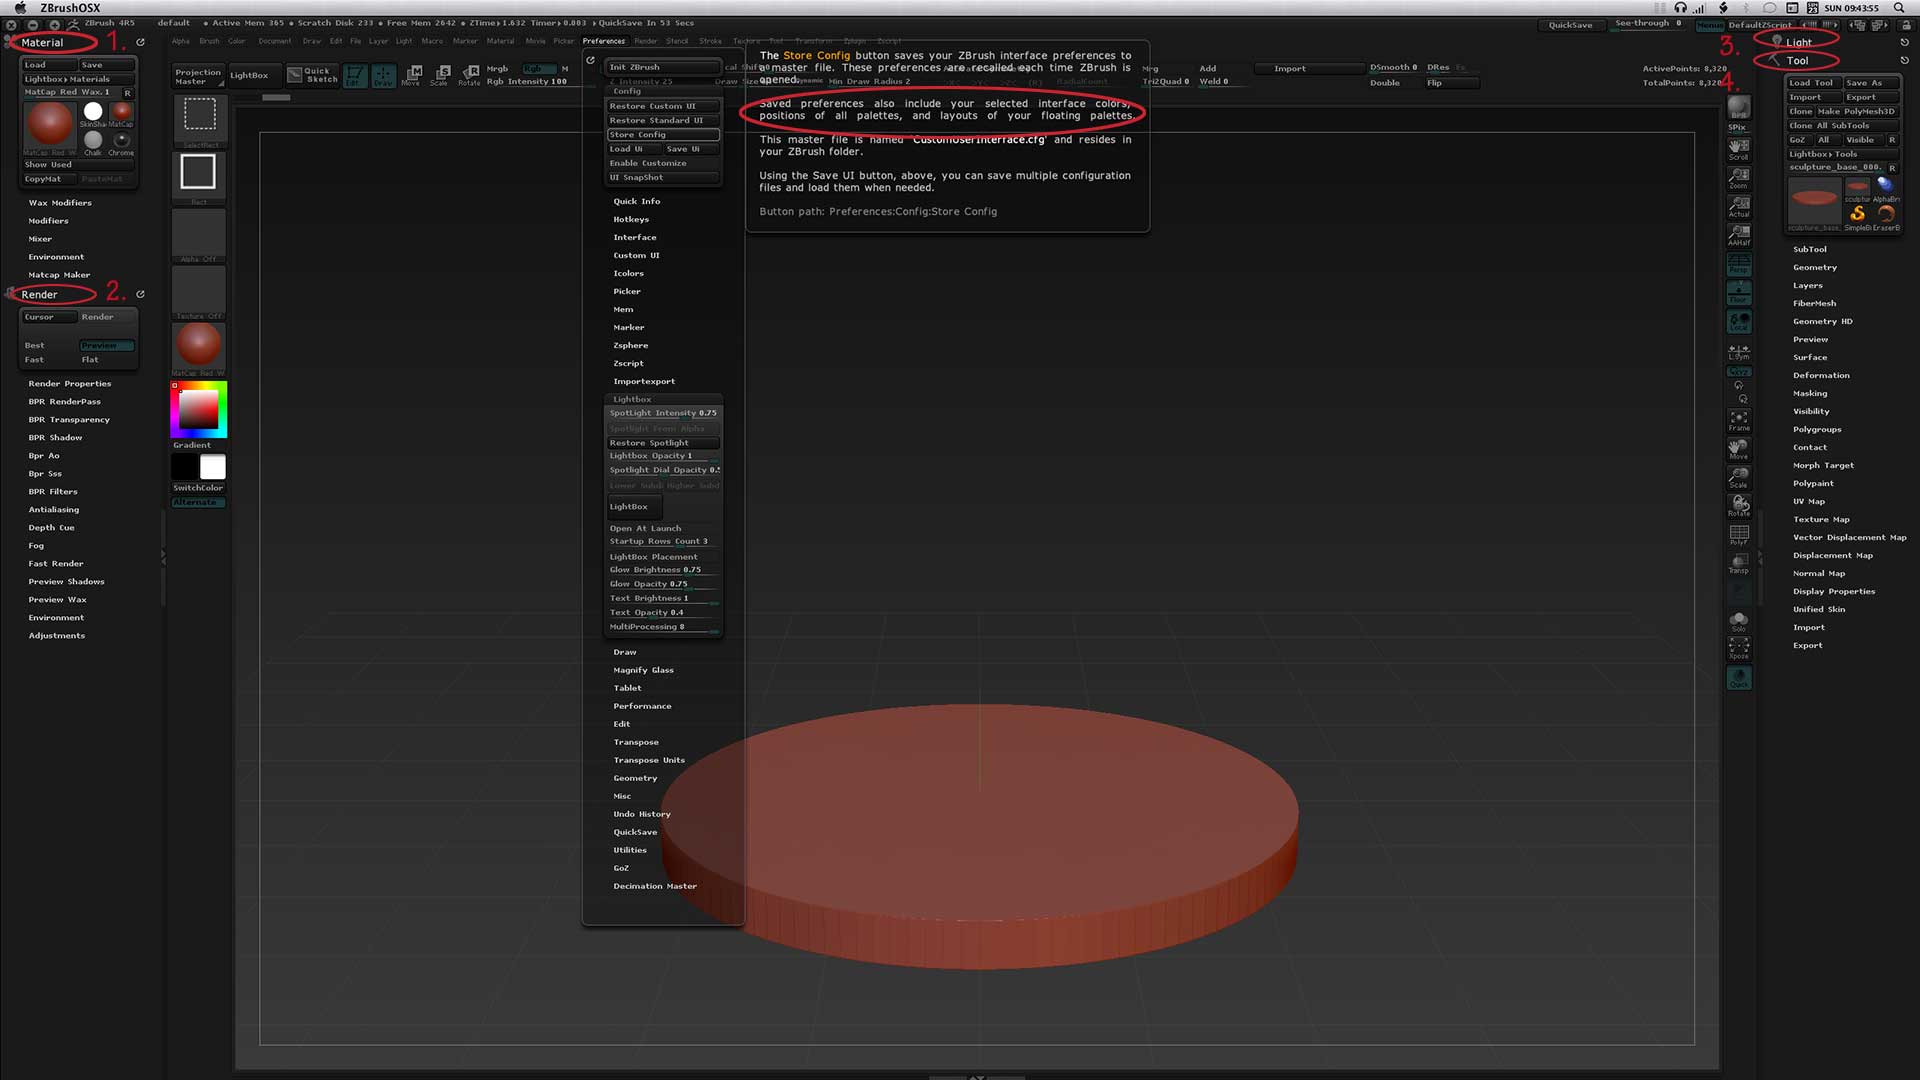Toggle Local symmetry button

(1739, 321)
